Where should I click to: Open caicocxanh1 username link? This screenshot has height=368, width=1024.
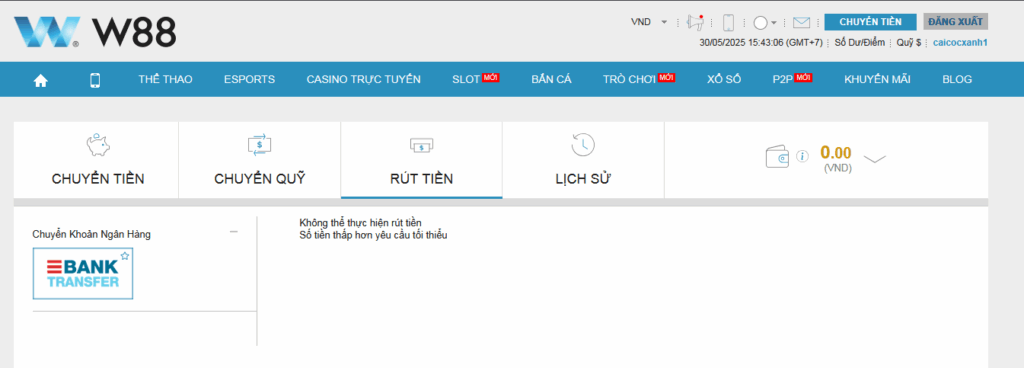click(960, 43)
